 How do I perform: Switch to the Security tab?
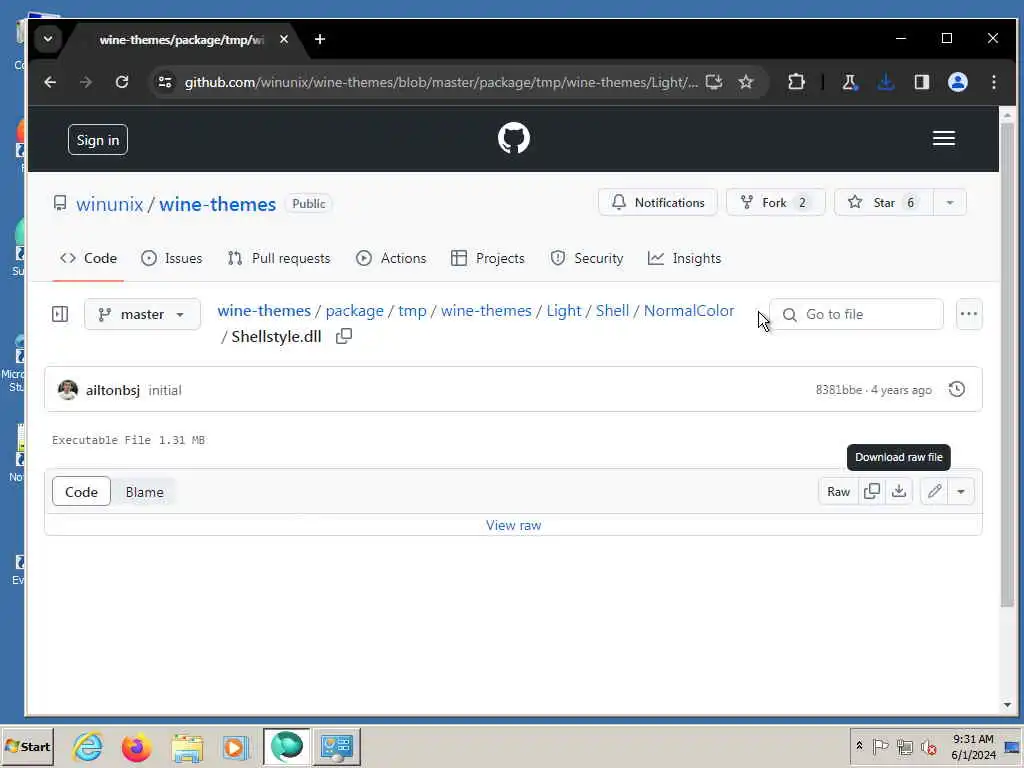coord(586,258)
